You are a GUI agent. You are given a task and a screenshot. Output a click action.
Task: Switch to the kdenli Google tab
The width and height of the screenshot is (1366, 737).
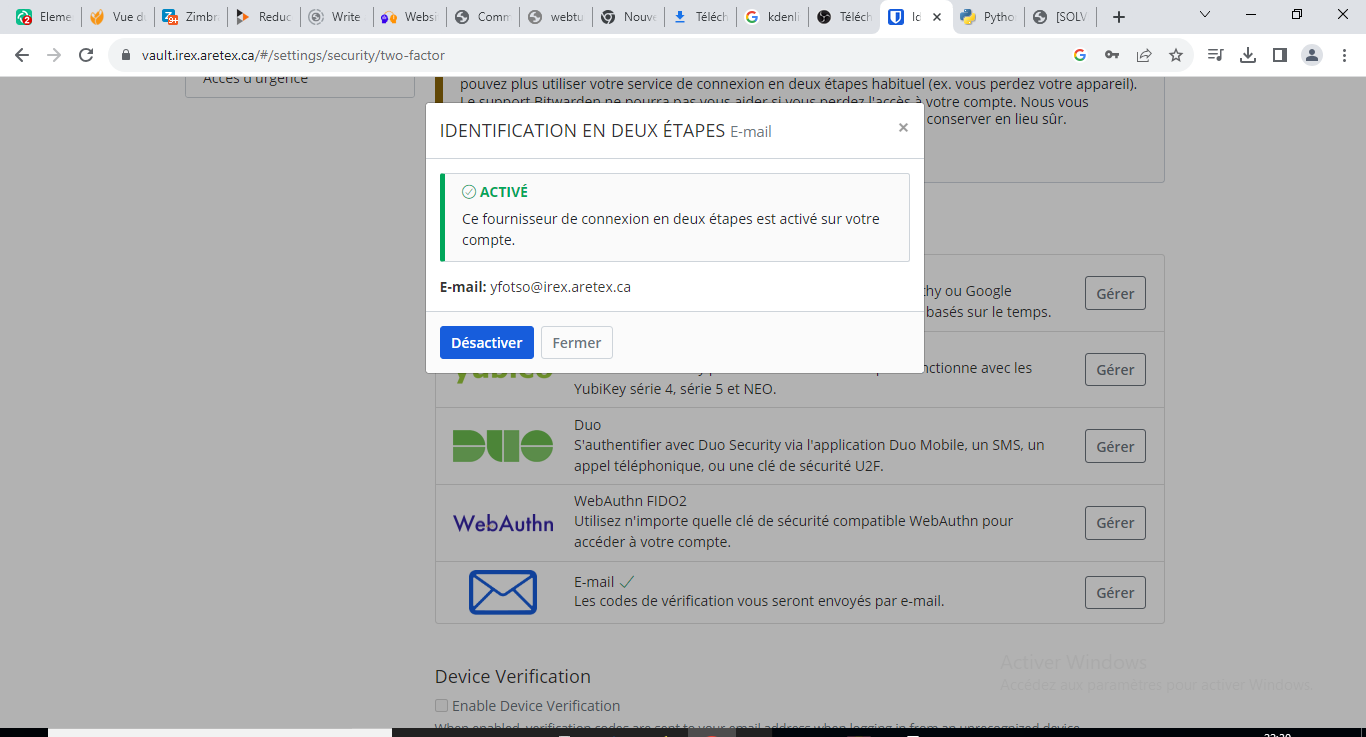point(774,17)
